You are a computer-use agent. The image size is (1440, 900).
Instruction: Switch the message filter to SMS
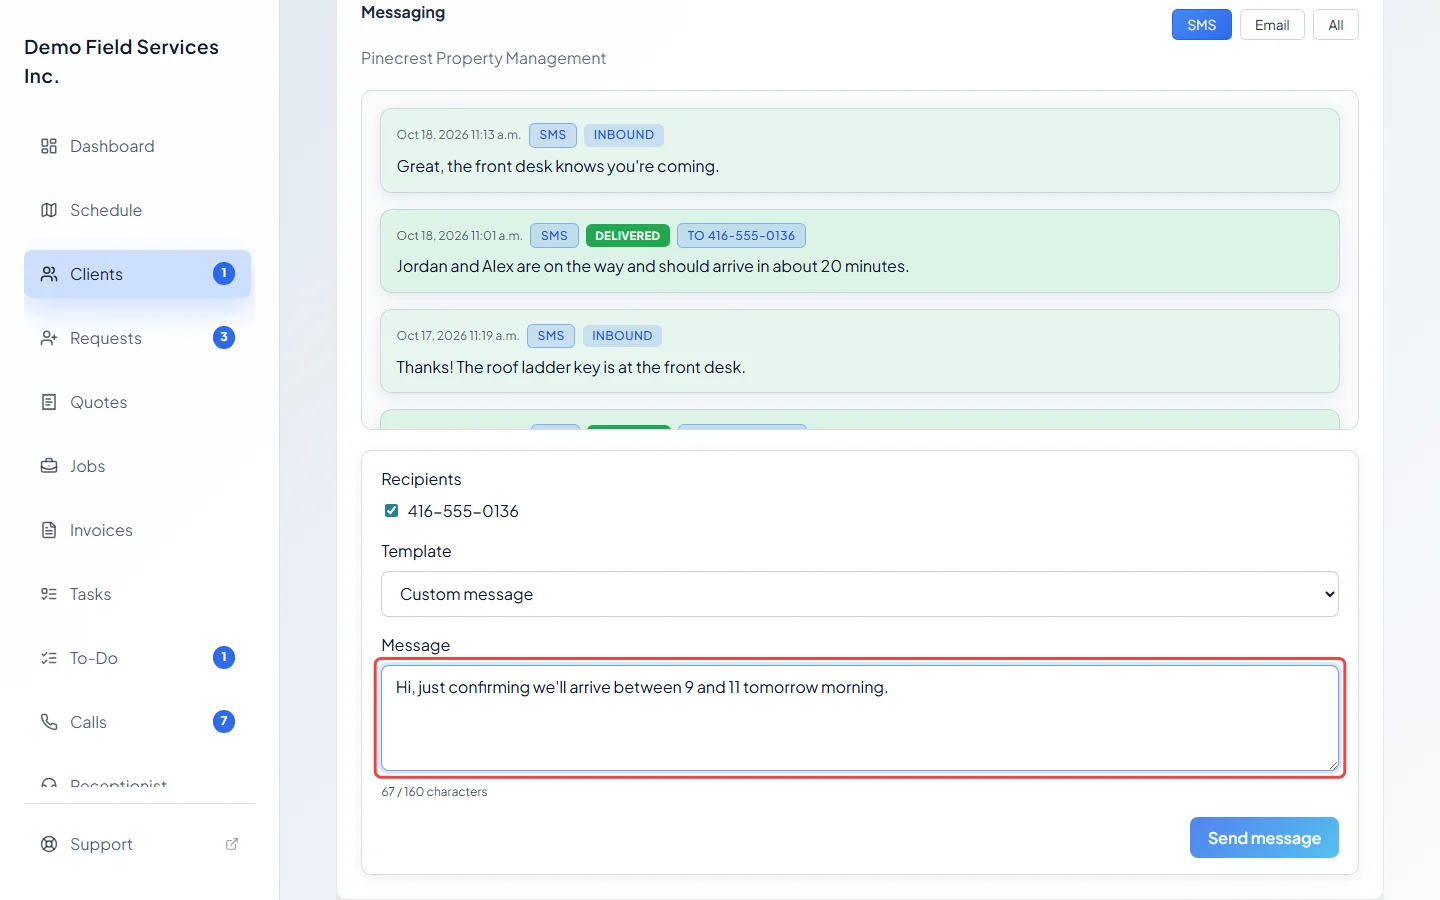pyautogui.click(x=1202, y=25)
